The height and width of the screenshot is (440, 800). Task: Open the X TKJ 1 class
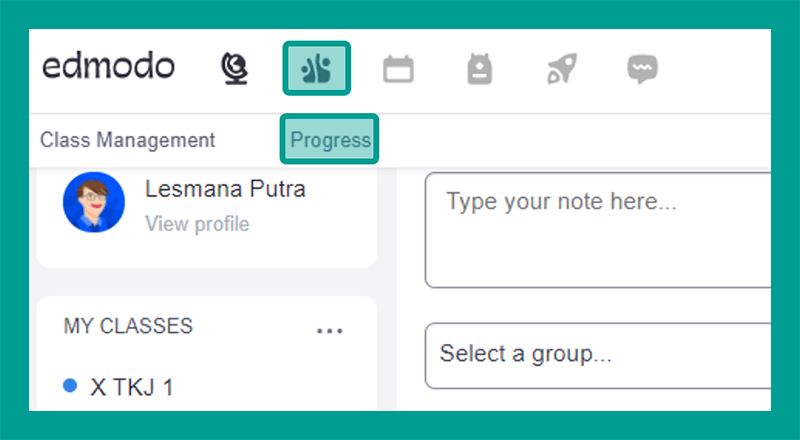131,387
